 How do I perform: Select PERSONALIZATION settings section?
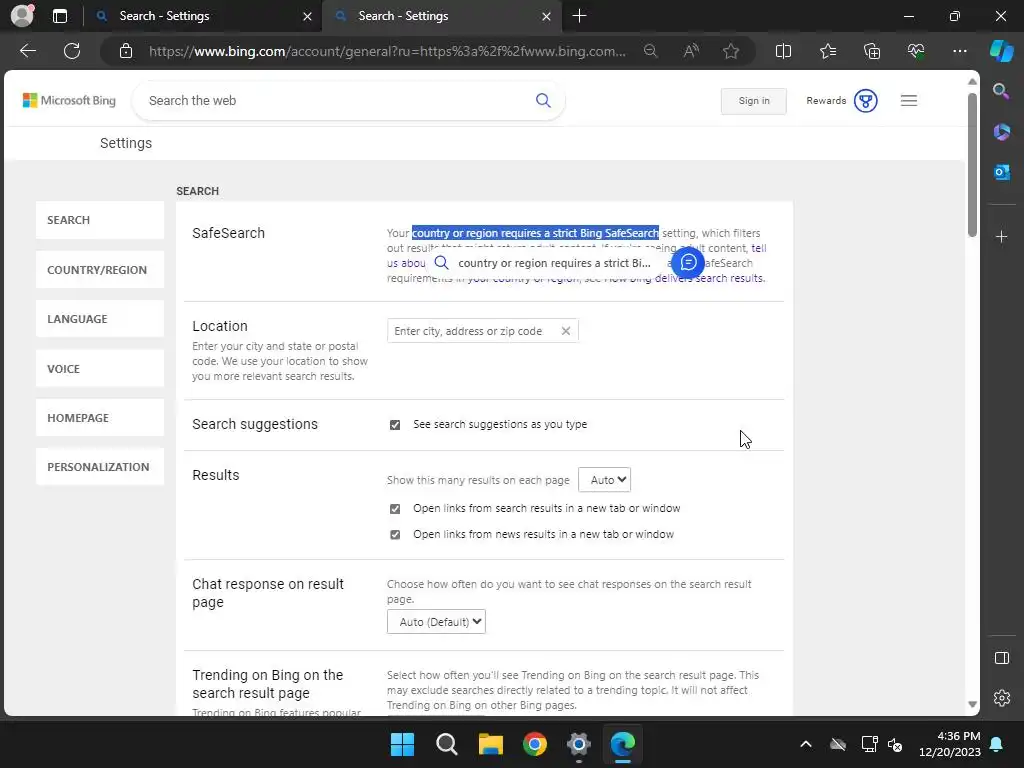pos(100,467)
